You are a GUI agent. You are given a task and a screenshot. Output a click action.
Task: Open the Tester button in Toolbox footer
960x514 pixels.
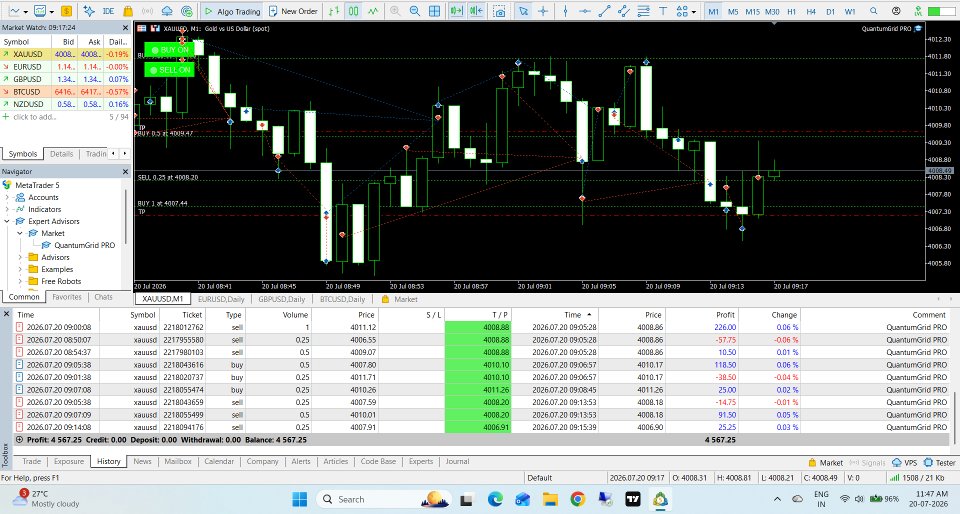[x=940, y=463]
